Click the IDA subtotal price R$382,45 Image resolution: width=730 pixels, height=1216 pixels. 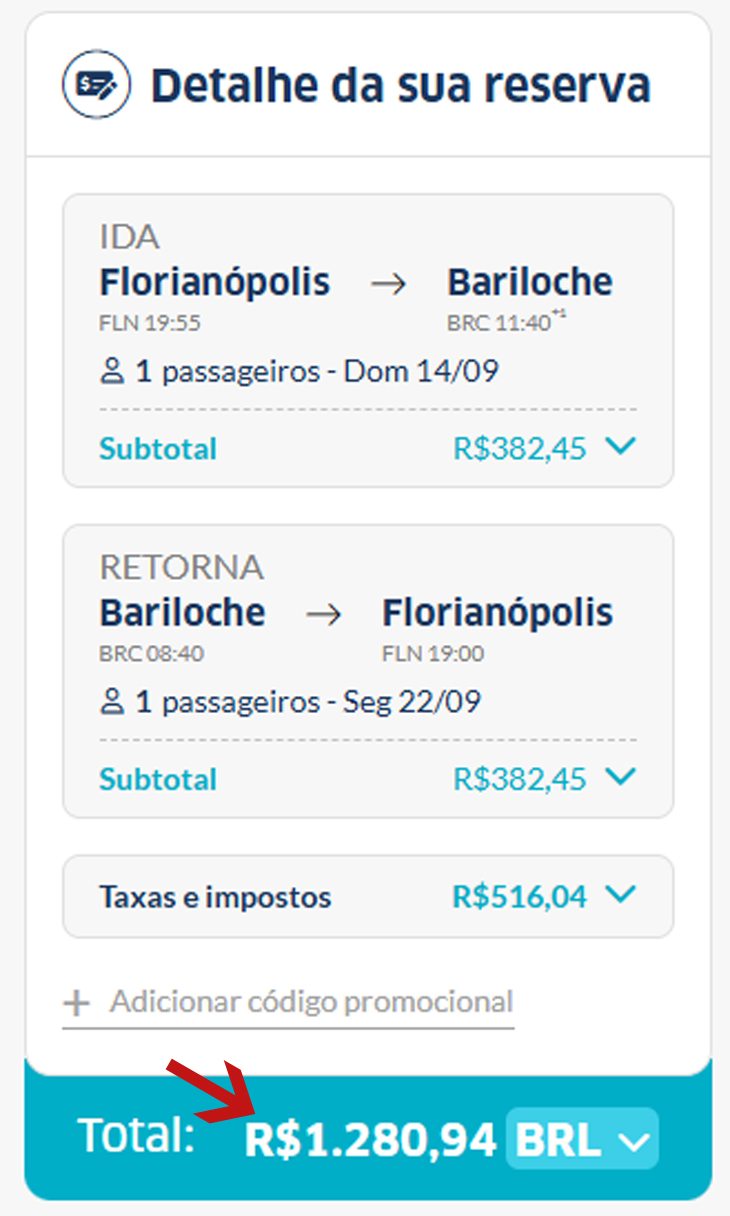click(519, 449)
